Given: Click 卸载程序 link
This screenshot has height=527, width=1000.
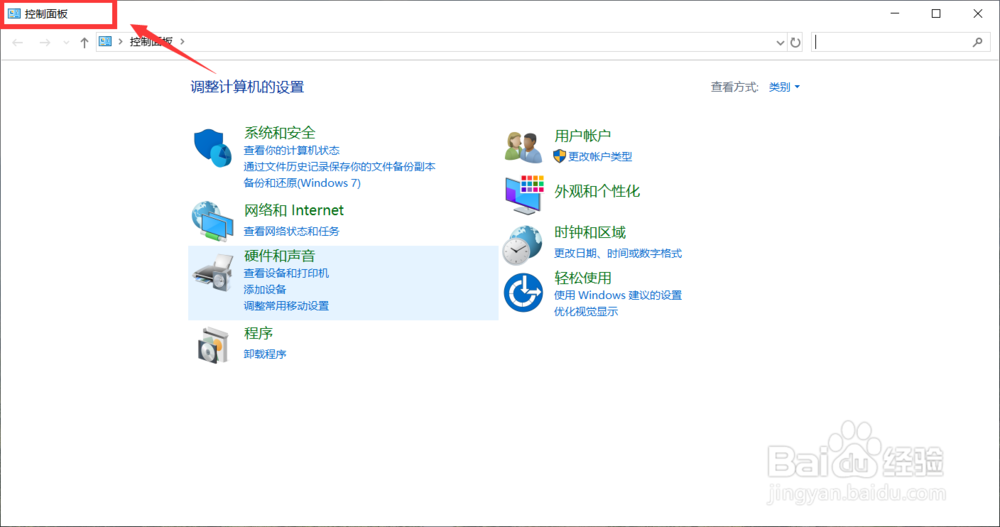Looking at the screenshot, I should pos(265,354).
